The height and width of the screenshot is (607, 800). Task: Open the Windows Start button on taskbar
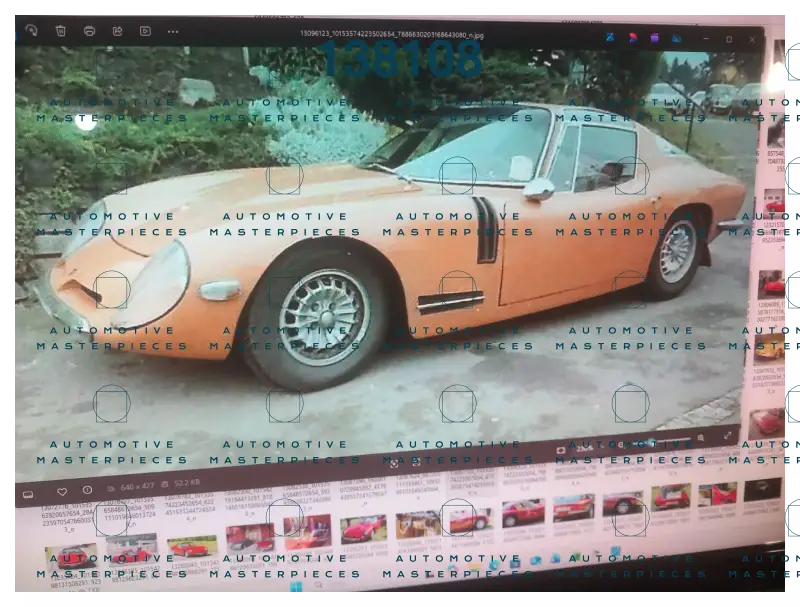click(x=295, y=587)
